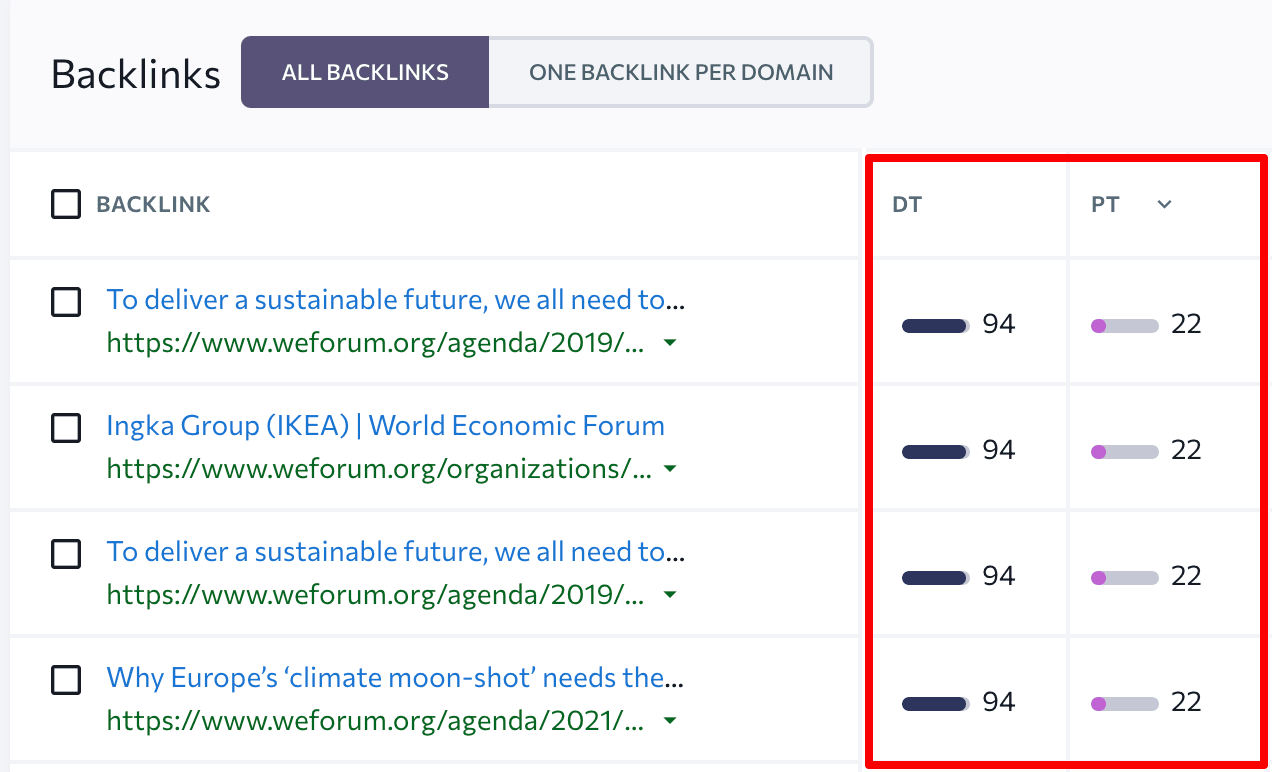This screenshot has height=772, width=1273.
Task: Switch to the ALL BACKLINKS tab
Action: pyautogui.click(x=365, y=72)
